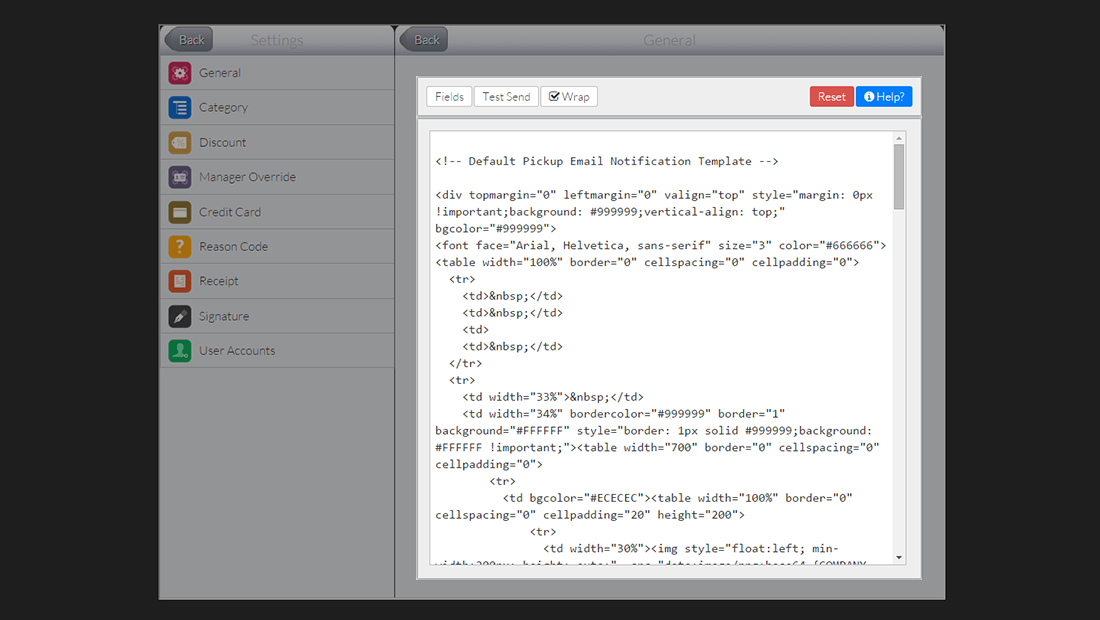The width and height of the screenshot is (1100, 620).
Task: Click the Manager Override icon
Action: coord(180,177)
